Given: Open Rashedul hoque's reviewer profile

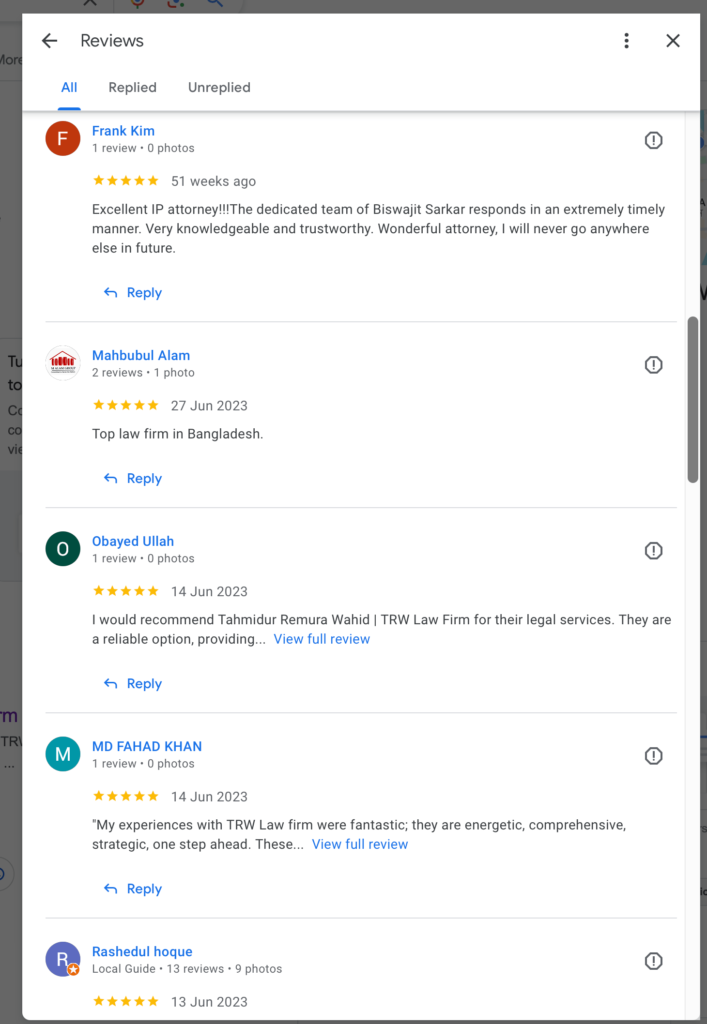Looking at the screenshot, I should coord(142,952).
